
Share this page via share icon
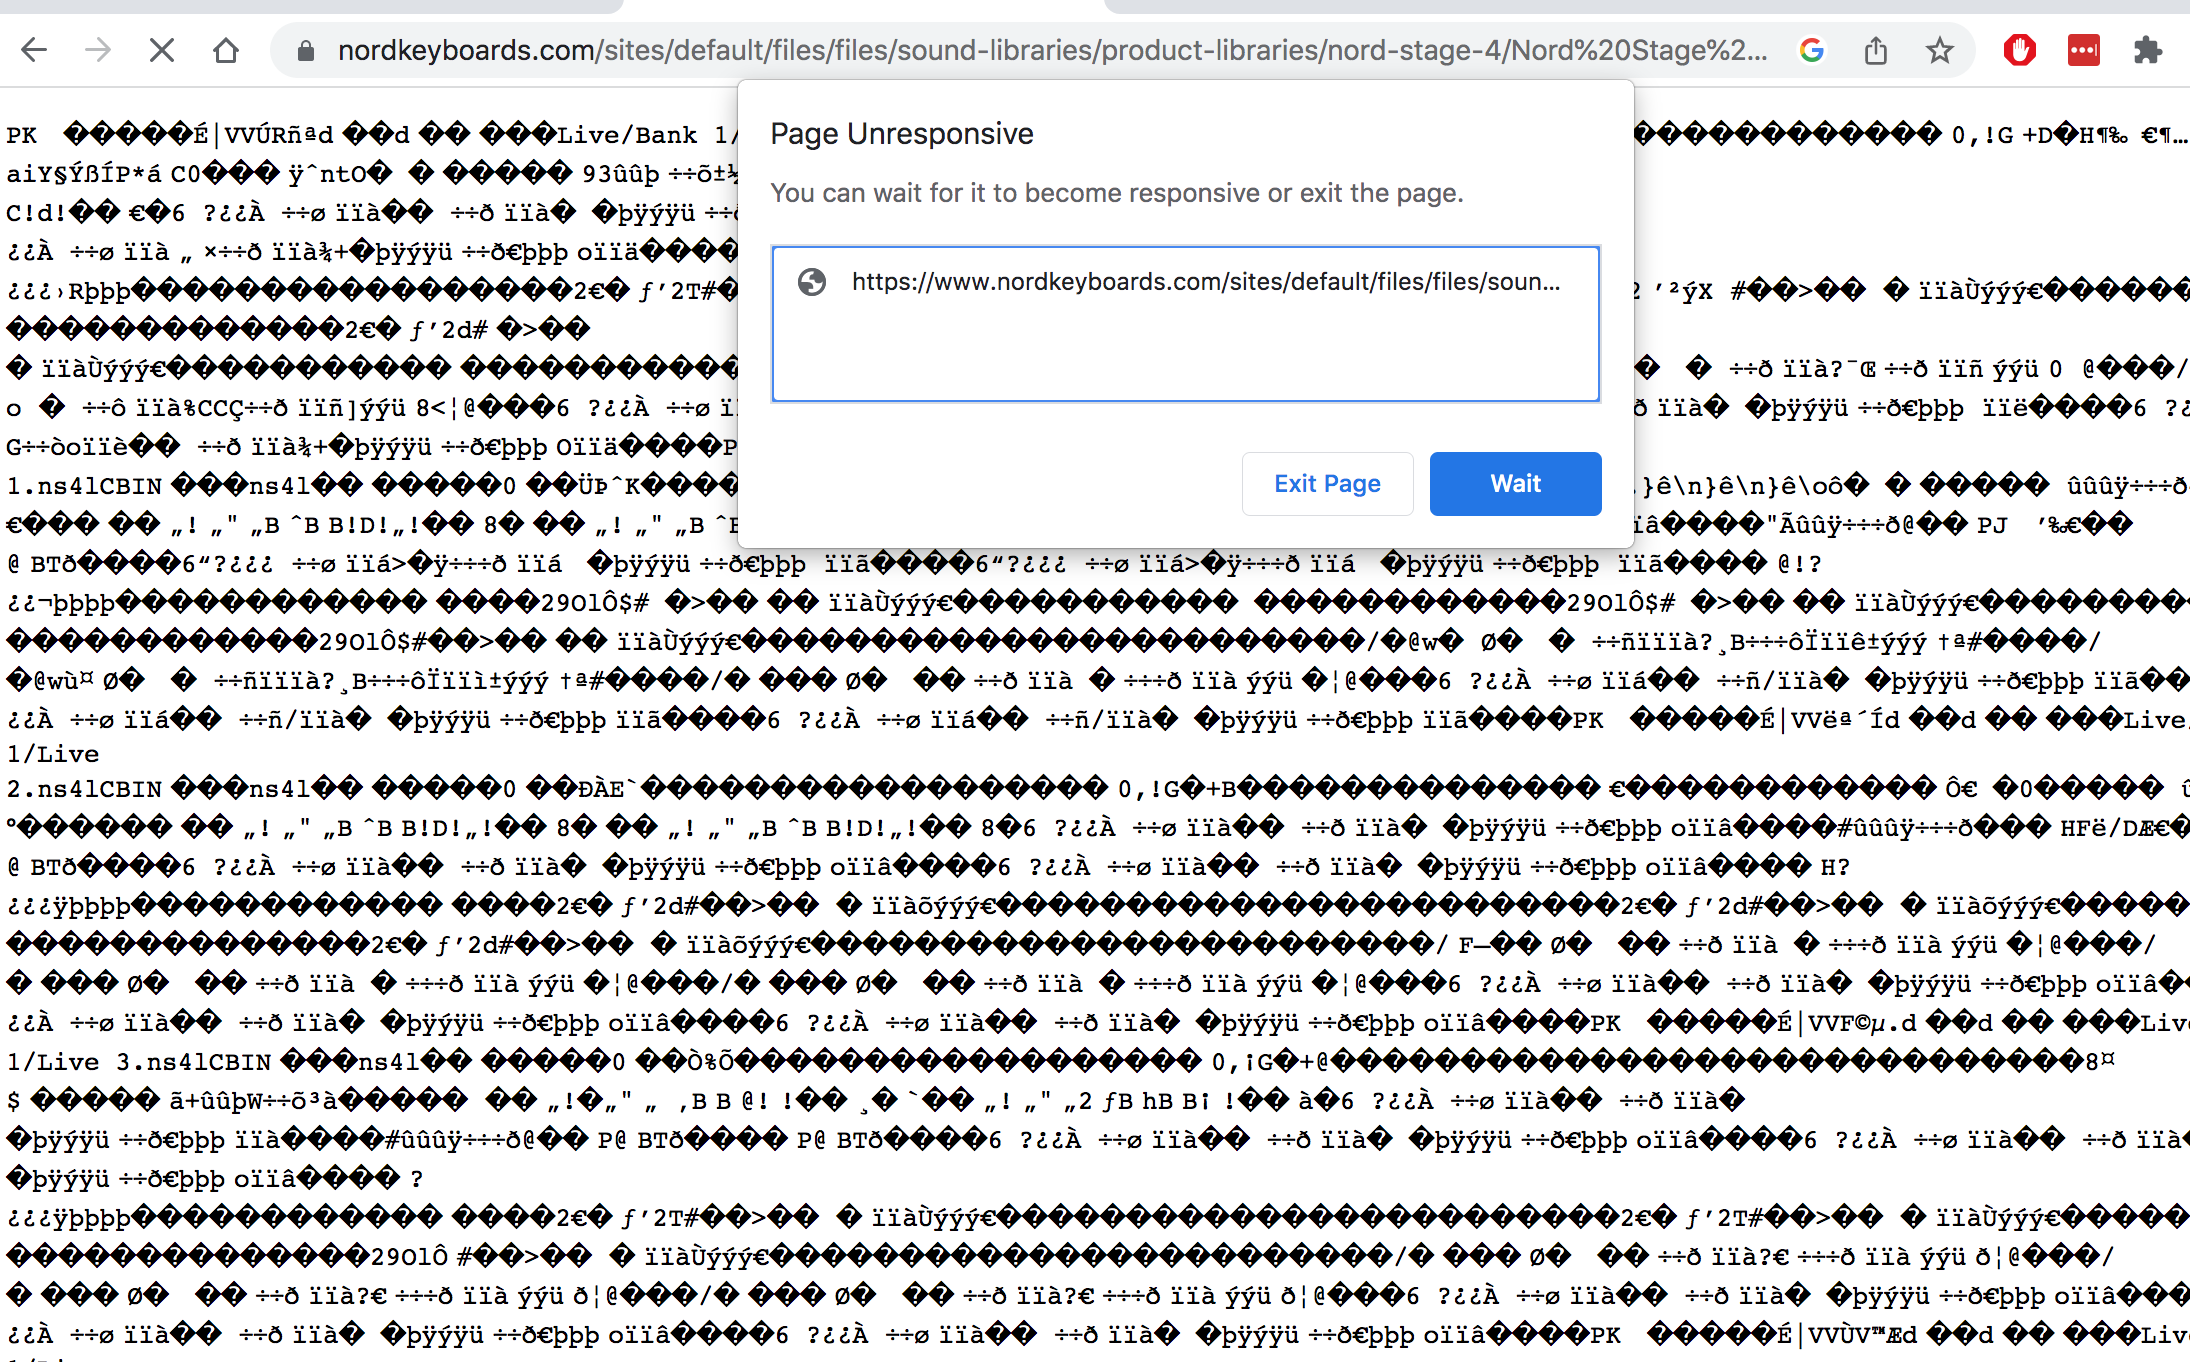(1876, 50)
